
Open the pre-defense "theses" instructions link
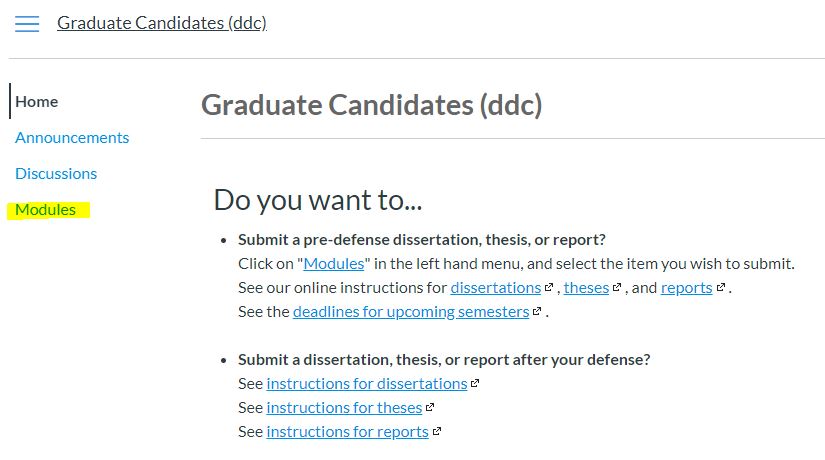click(586, 288)
